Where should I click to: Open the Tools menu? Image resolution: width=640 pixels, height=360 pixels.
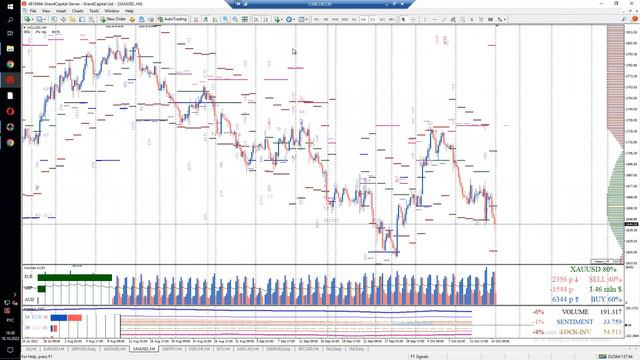pyautogui.click(x=94, y=11)
